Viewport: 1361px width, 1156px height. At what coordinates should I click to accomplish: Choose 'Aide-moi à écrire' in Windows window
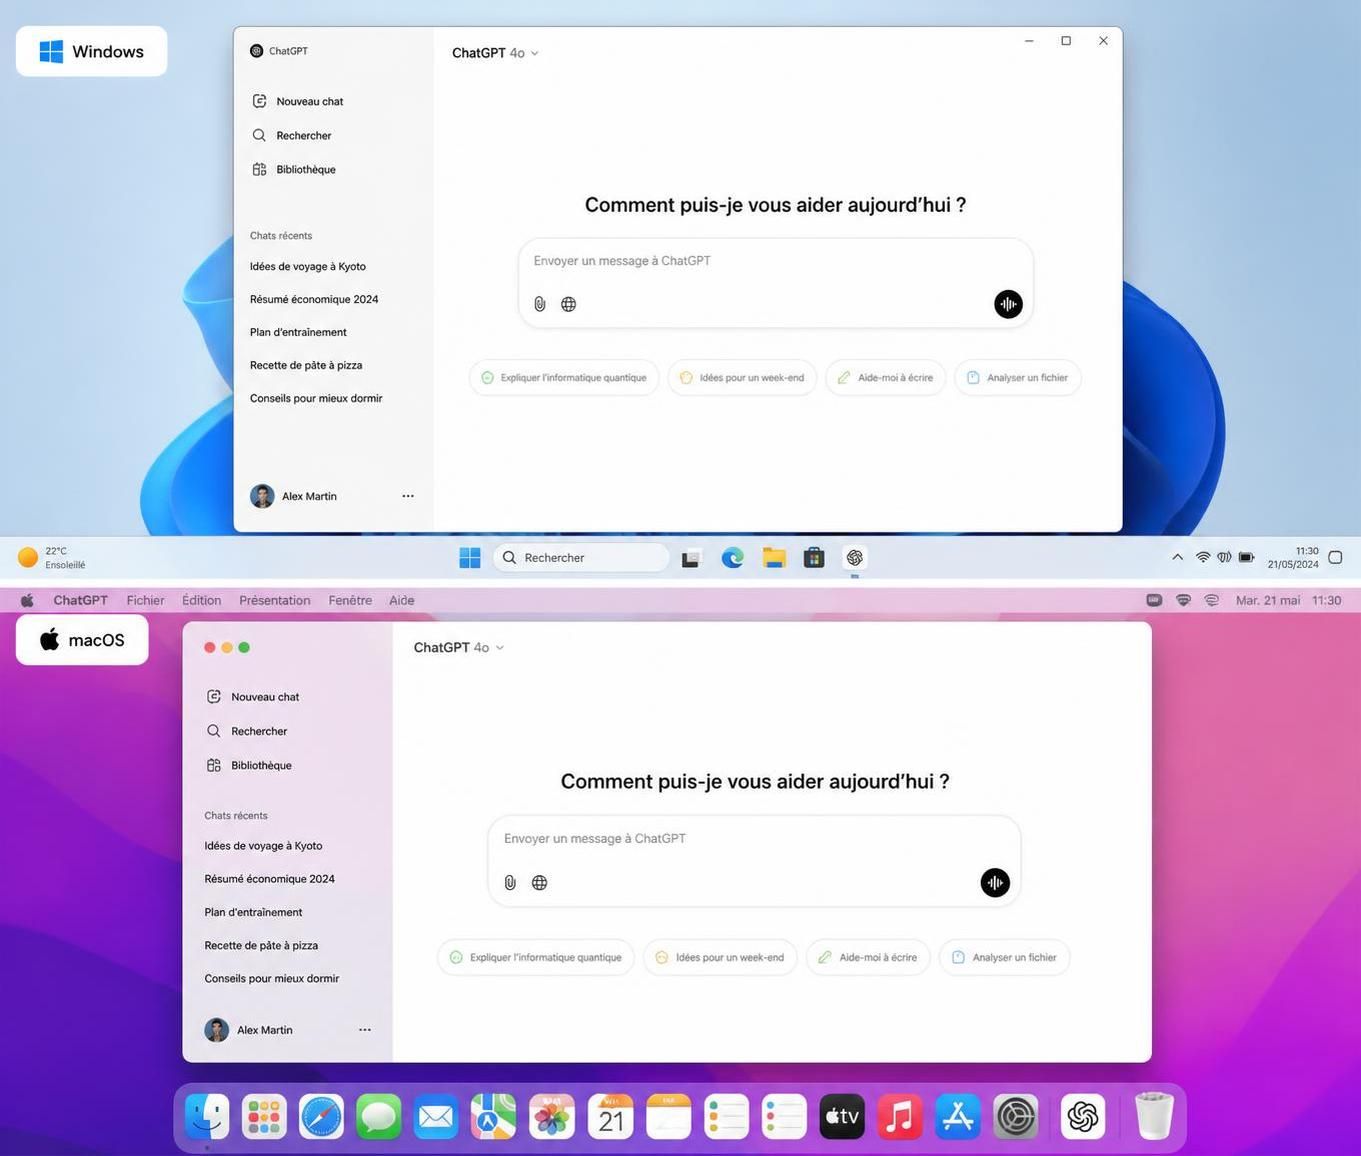coord(885,378)
